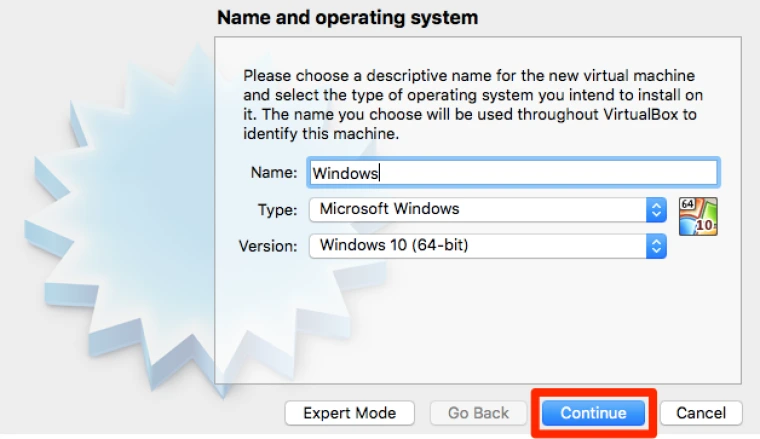Open the Version dropdown arrows
The height and width of the screenshot is (439, 760).
656,246
